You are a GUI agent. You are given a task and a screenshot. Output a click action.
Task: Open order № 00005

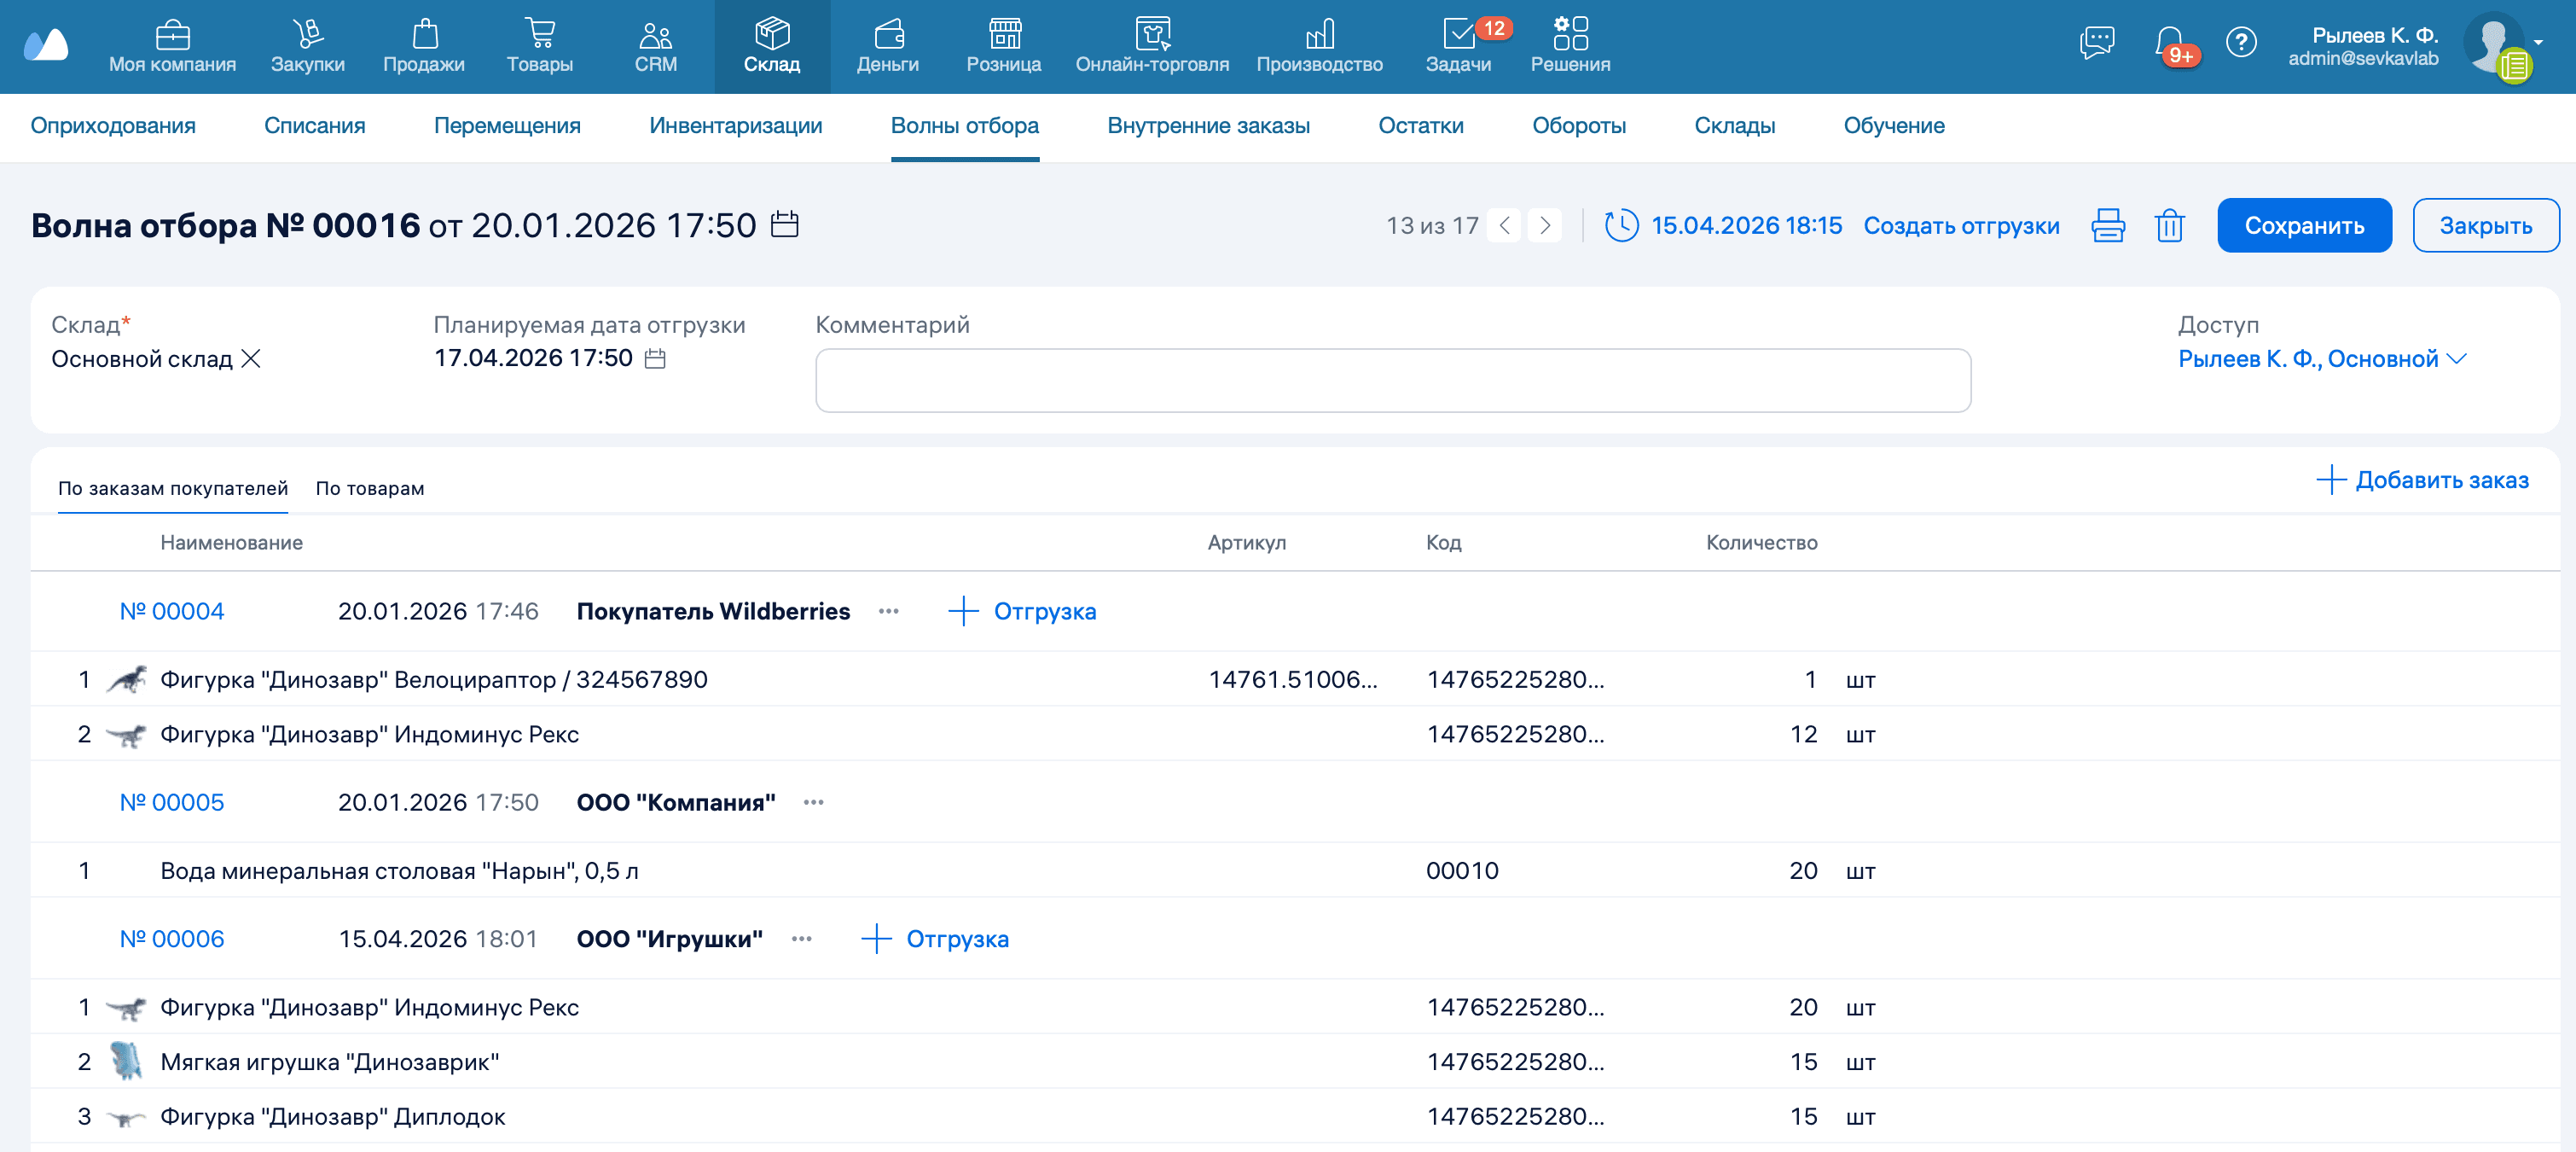point(172,802)
